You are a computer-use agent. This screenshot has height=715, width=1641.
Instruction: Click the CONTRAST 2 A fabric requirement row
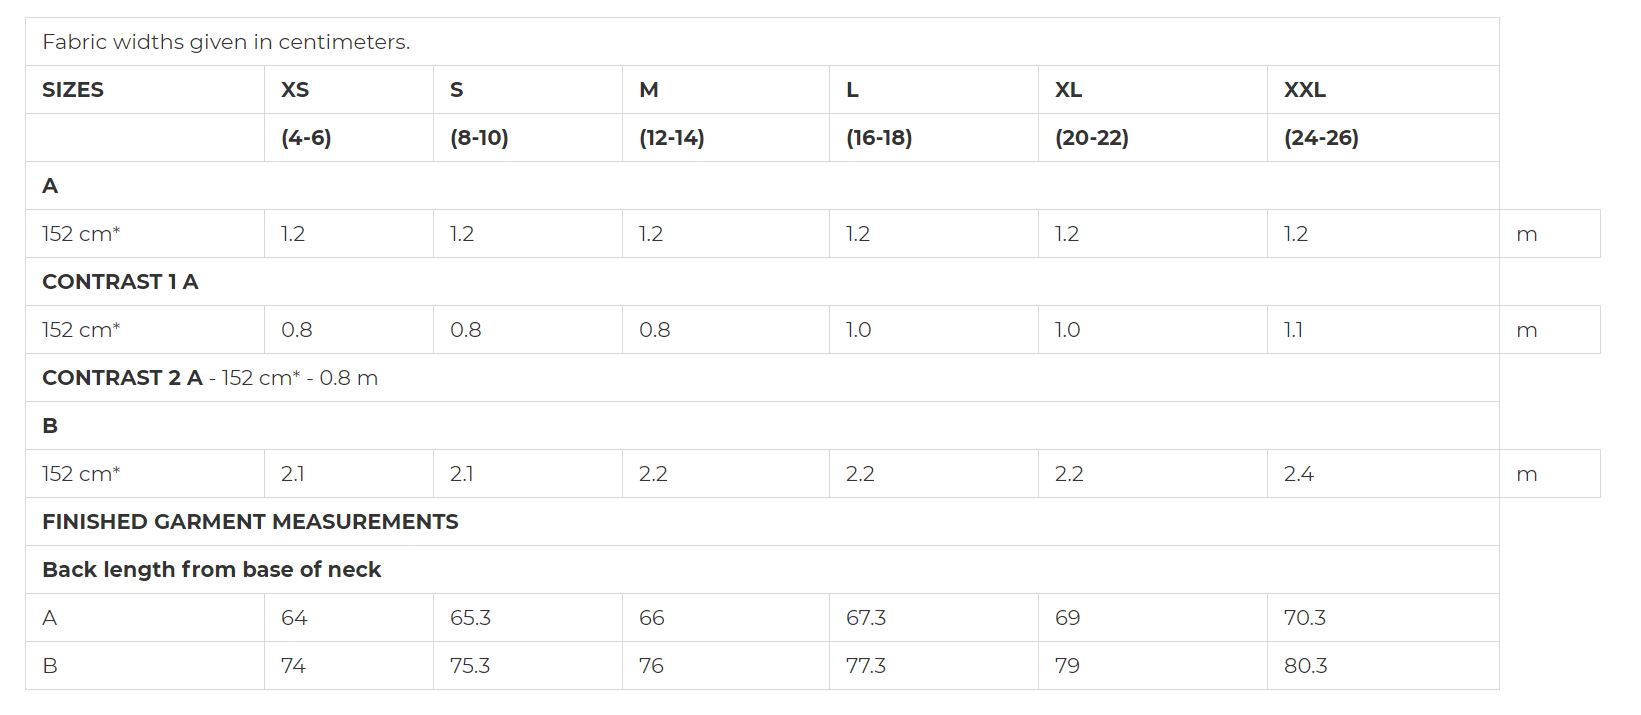tap(762, 378)
